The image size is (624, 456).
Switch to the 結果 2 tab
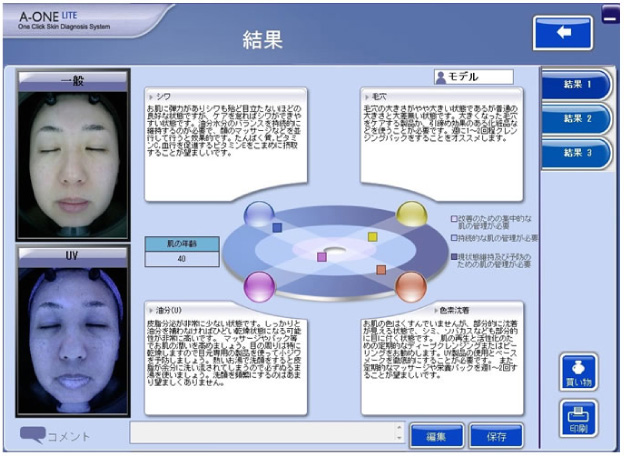(x=576, y=119)
